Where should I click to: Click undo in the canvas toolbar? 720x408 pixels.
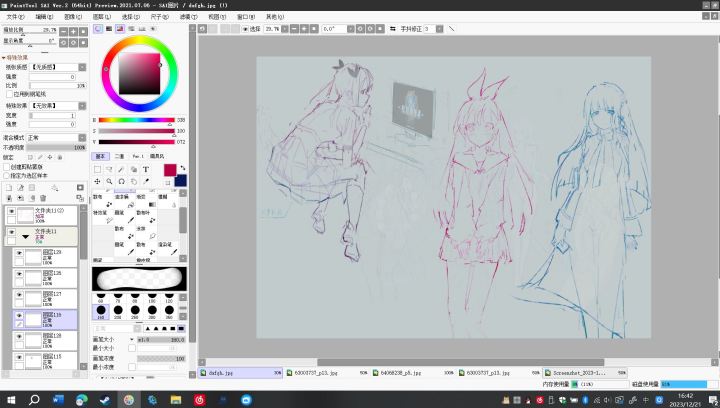point(202,28)
